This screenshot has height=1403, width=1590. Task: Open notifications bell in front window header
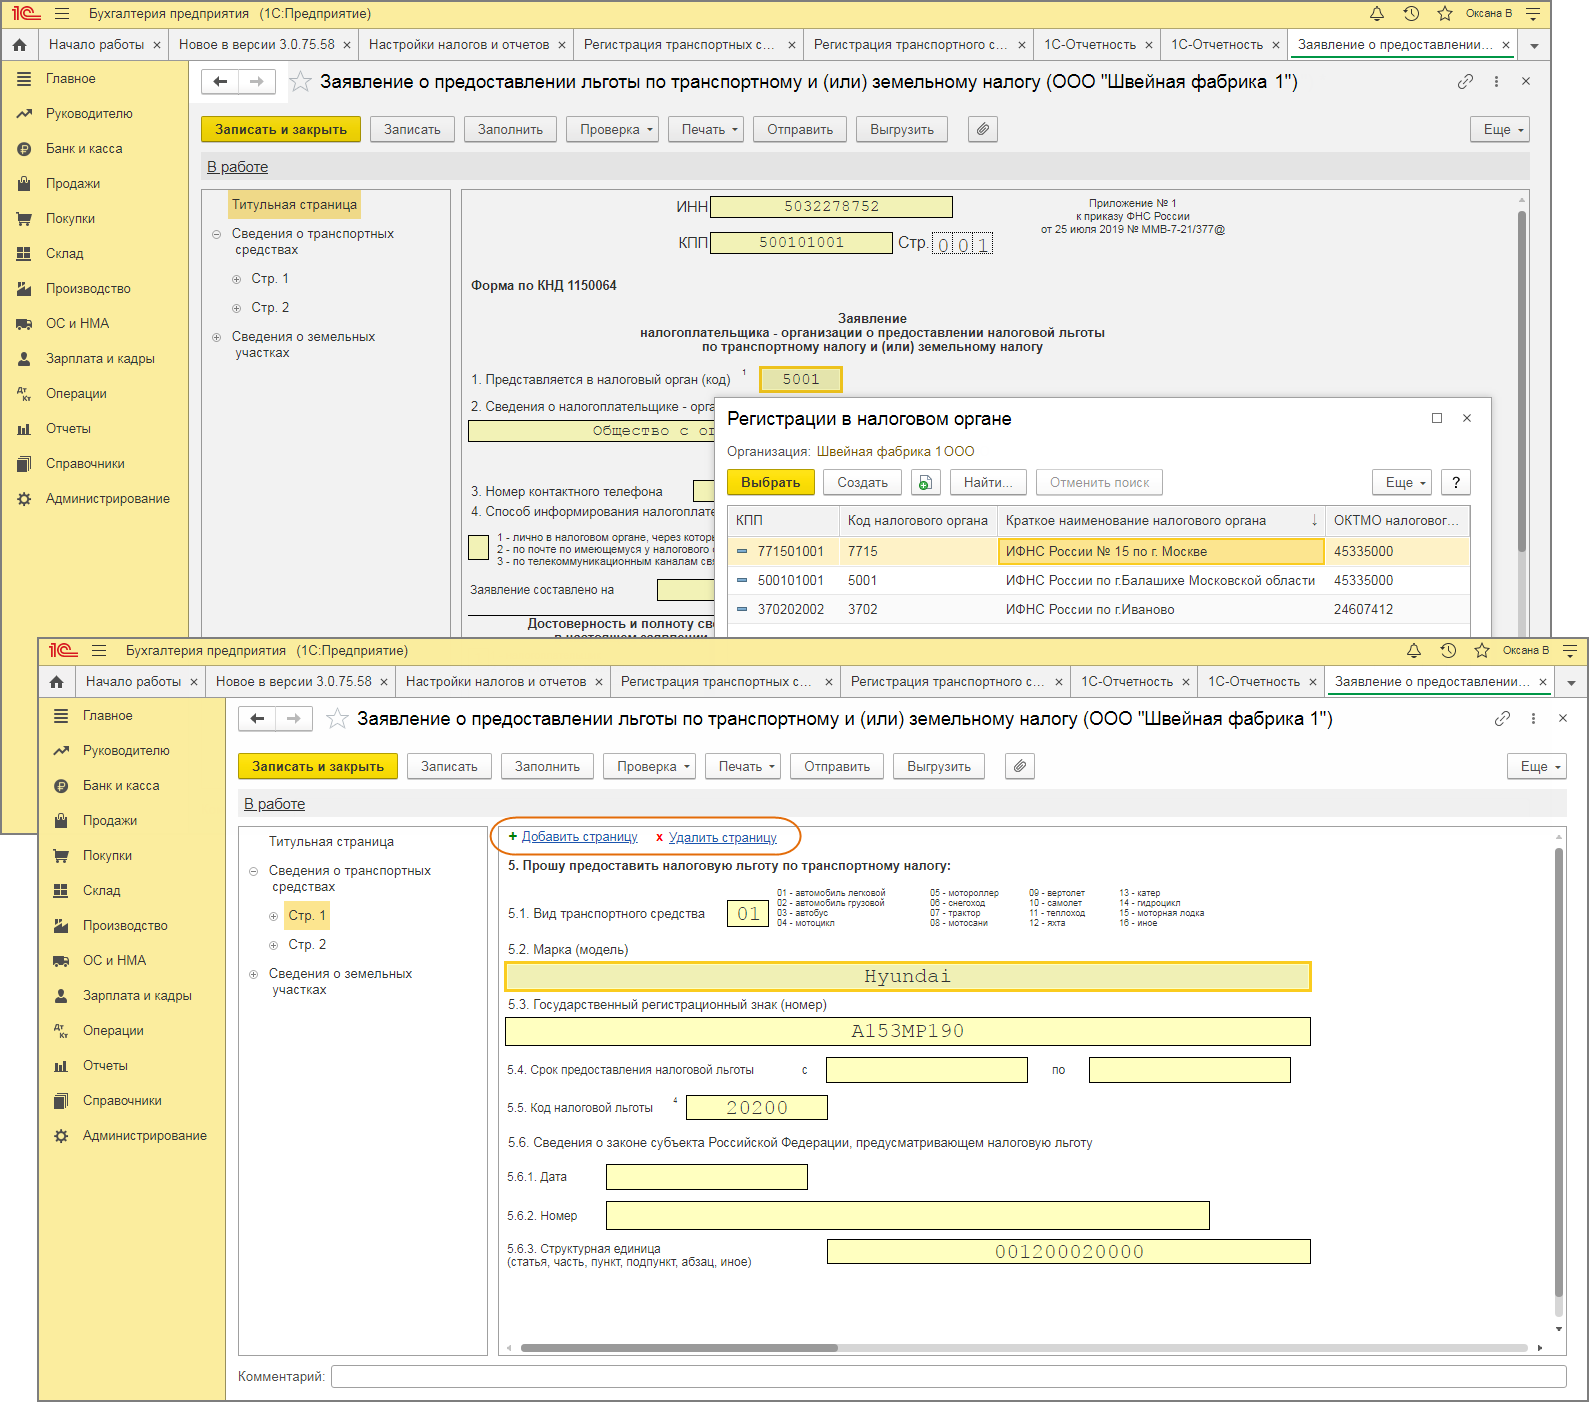pyautogui.click(x=1414, y=651)
